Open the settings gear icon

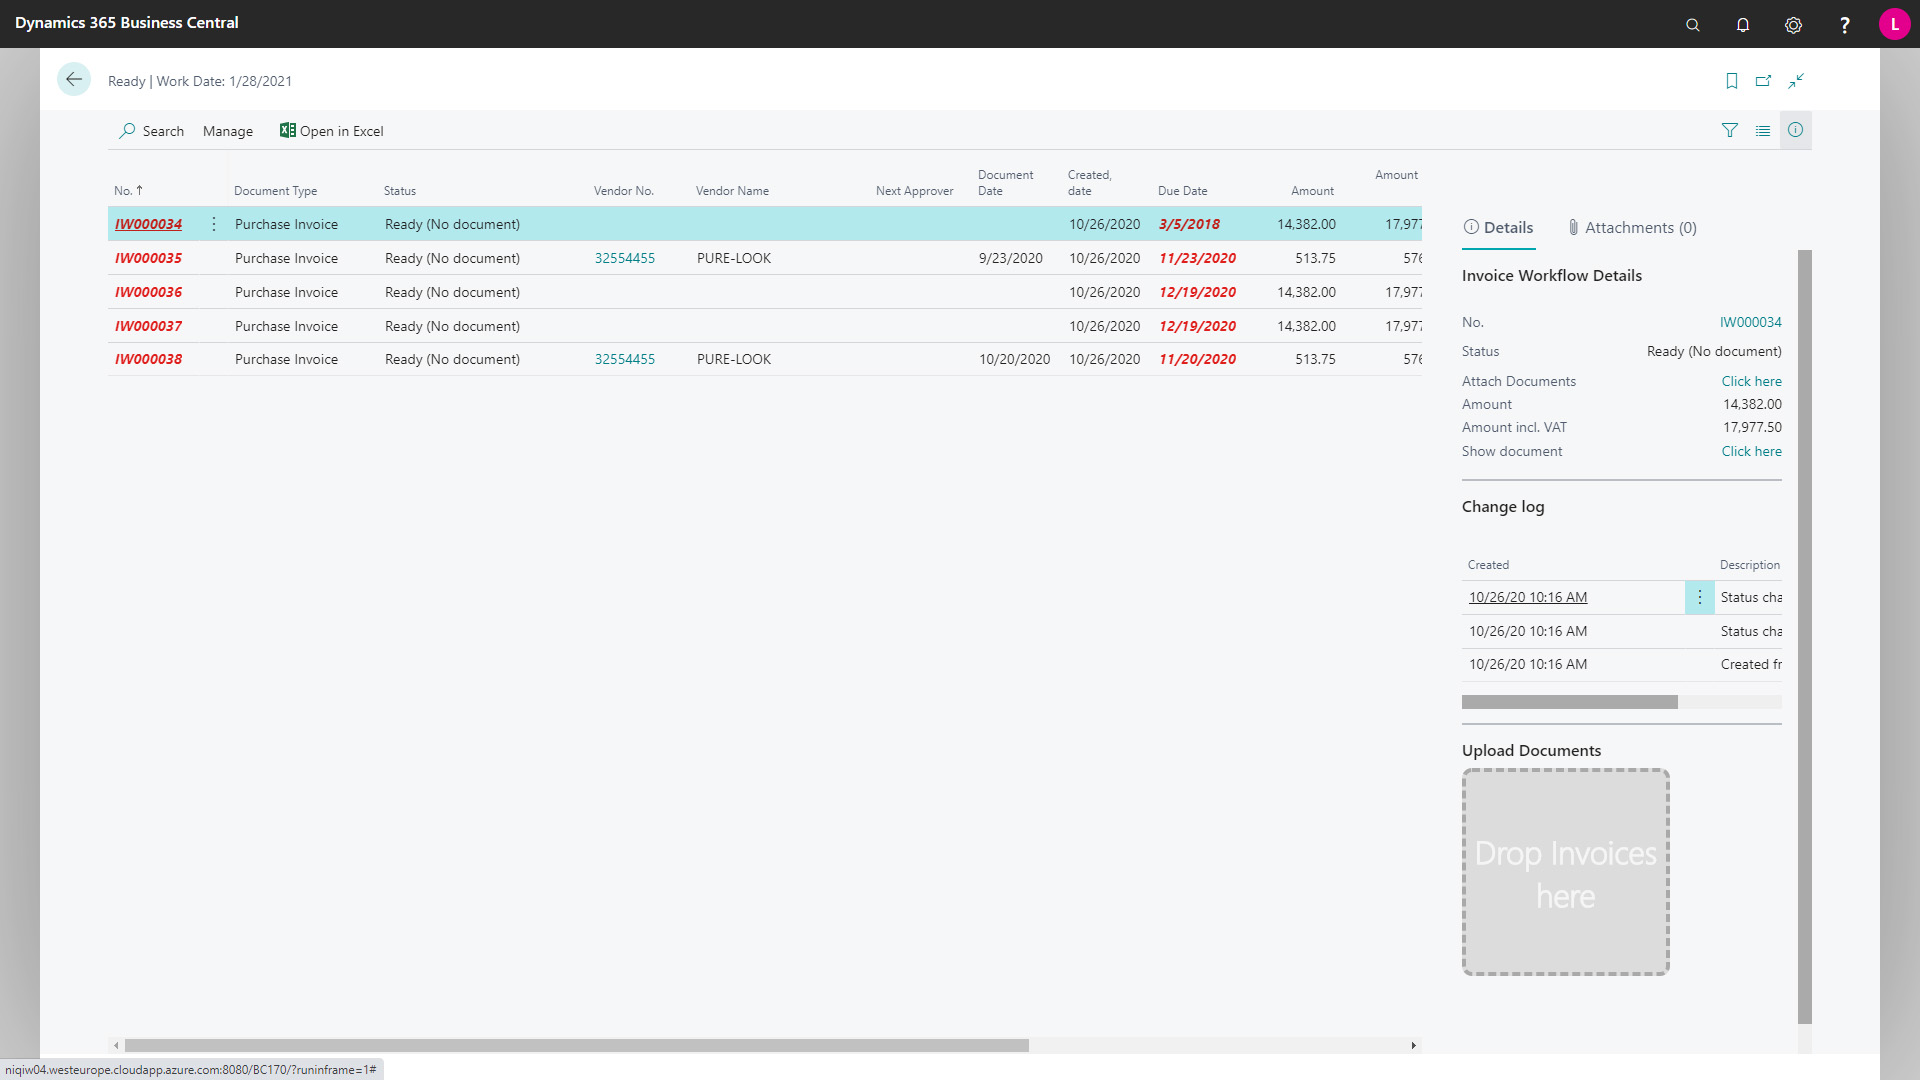pos(1793,25)
